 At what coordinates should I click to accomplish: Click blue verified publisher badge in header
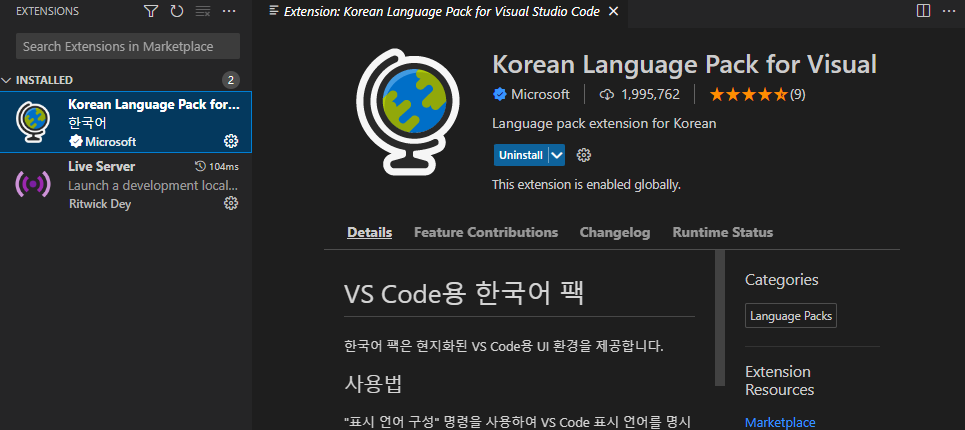tap(500, 94)
